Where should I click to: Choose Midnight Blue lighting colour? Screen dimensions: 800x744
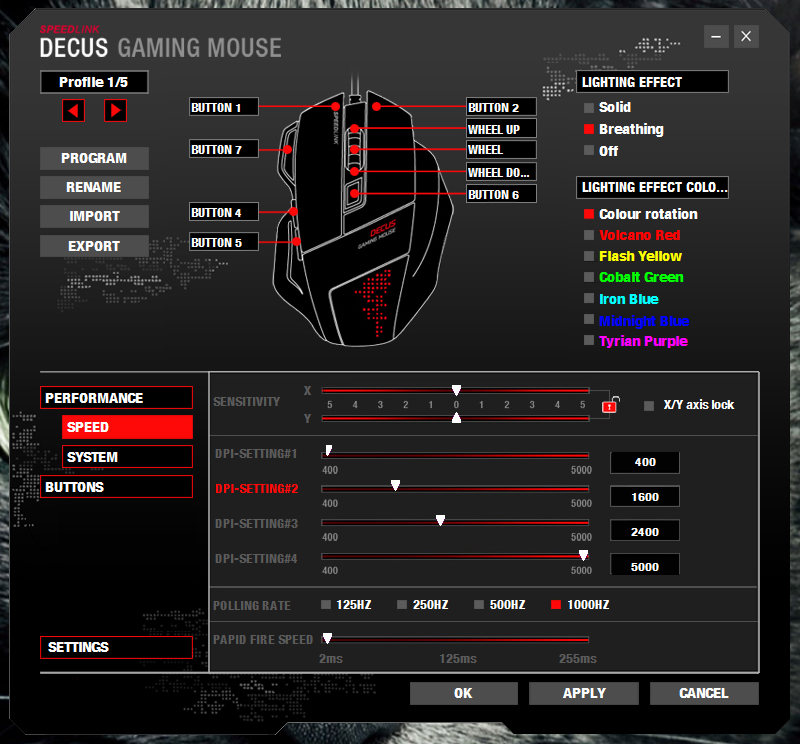coord(589,320)
